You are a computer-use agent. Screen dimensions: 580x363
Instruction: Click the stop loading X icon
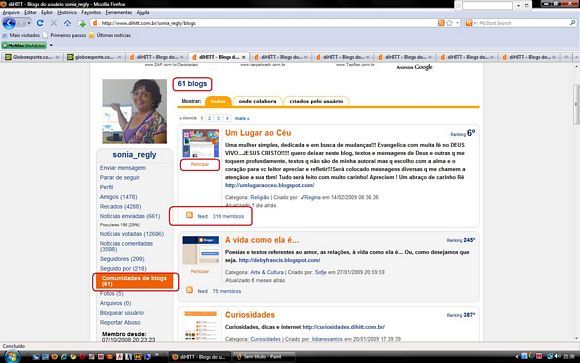tap(54, 23)
